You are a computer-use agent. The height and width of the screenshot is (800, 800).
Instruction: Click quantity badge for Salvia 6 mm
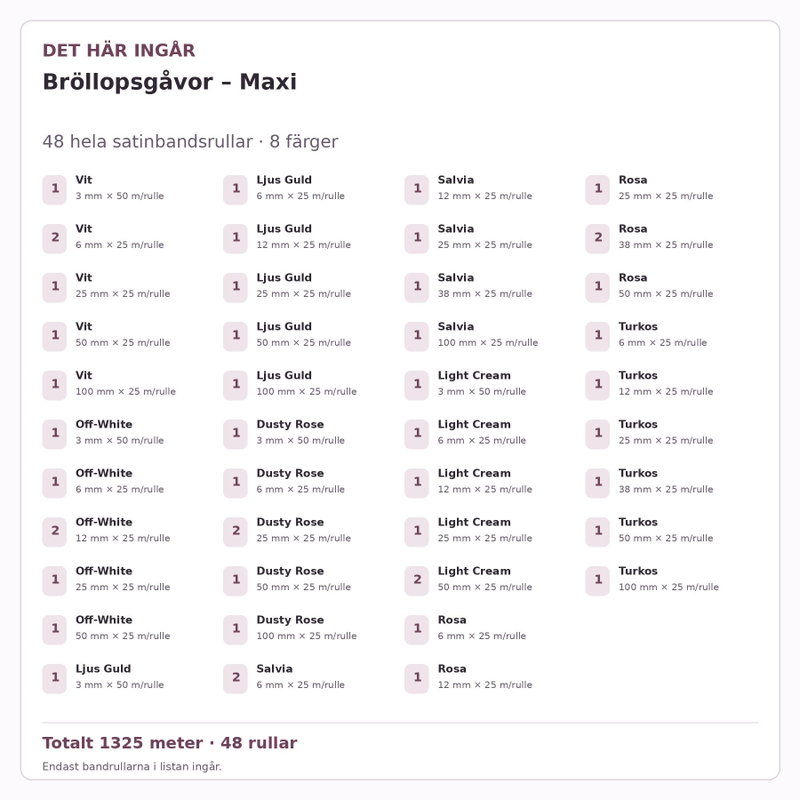235,678
